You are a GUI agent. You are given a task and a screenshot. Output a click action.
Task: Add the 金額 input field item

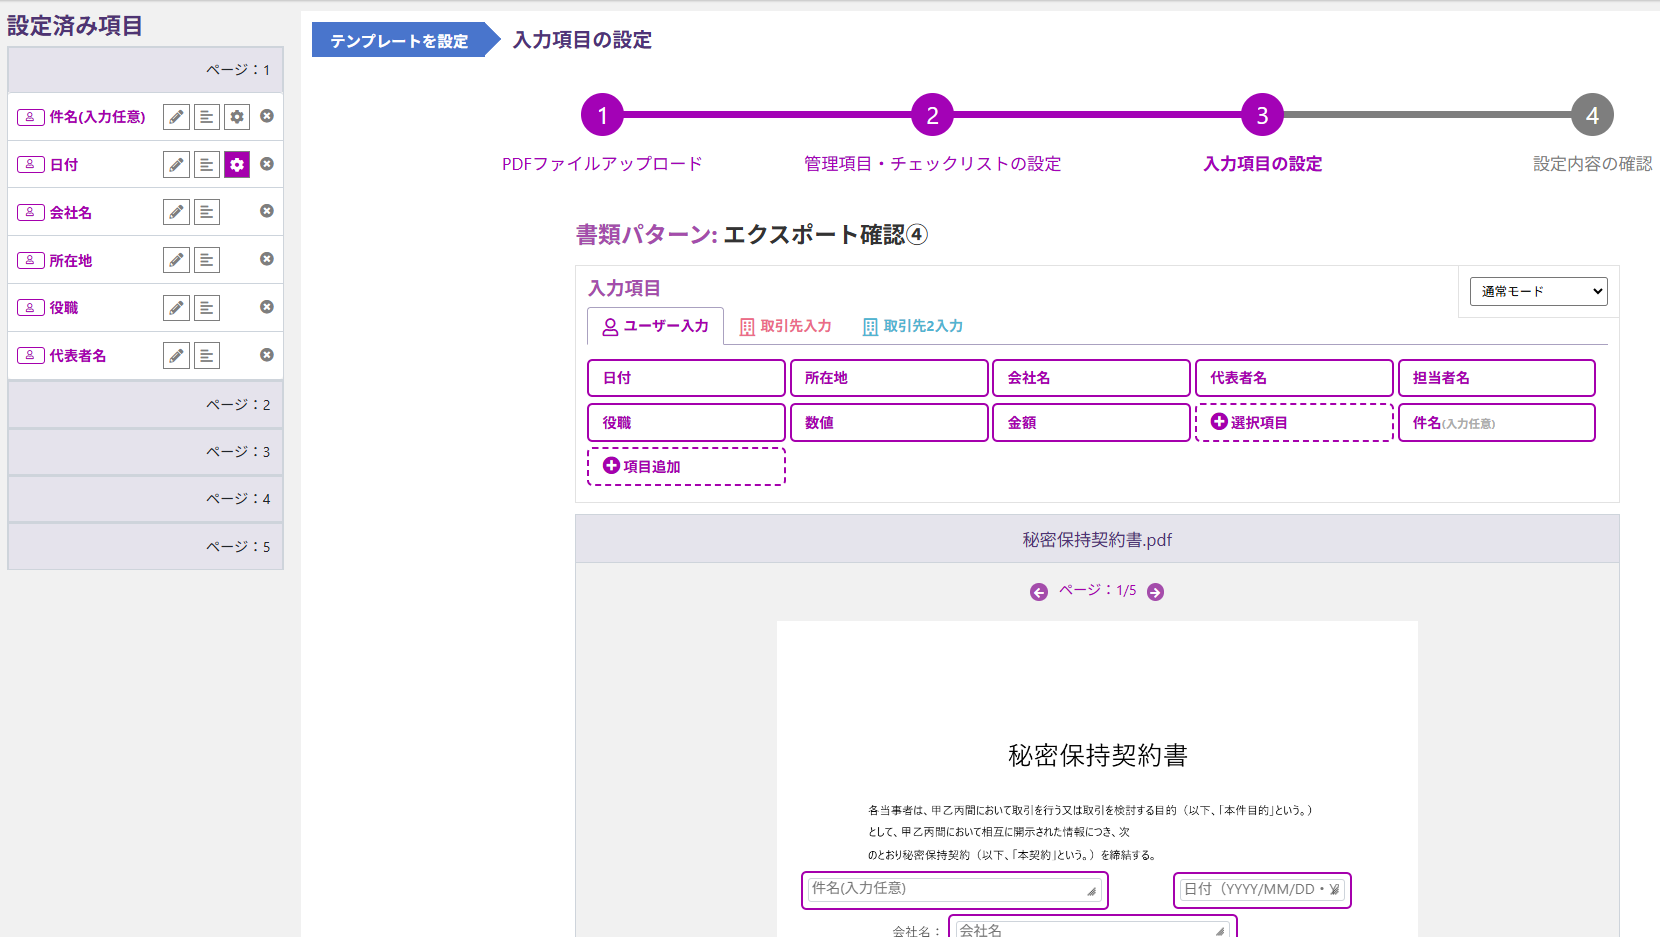coord(1091,423)
